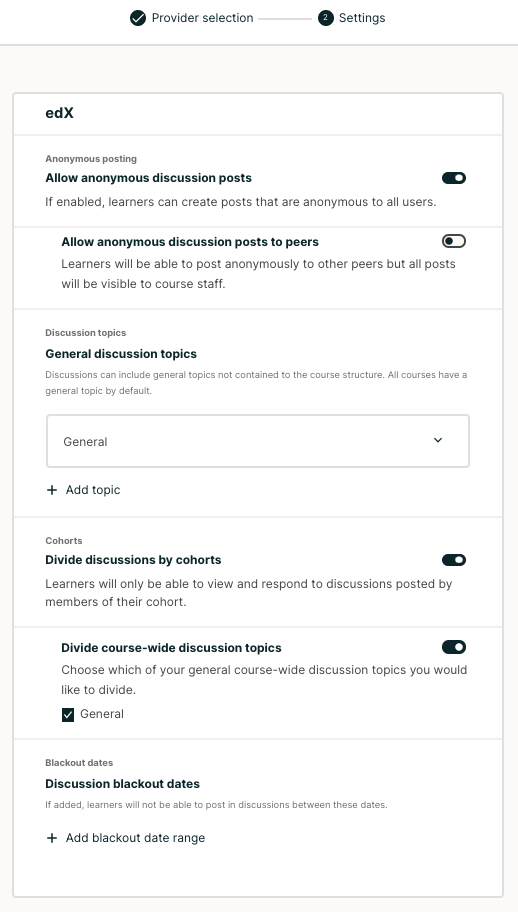Click Add blackout date range button
This screenshot has height=912, width=518.
125,838
